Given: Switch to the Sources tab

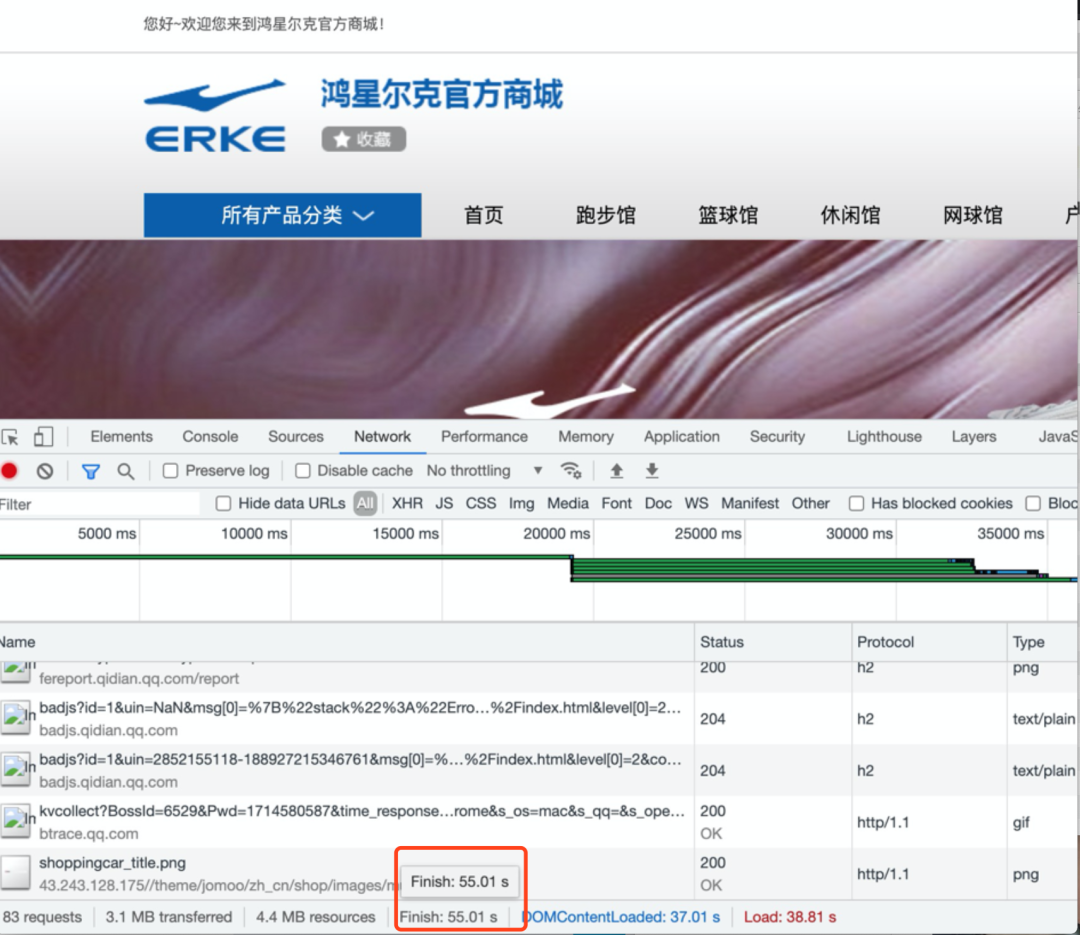Looking at the screenshot, I should coord(295,437).
